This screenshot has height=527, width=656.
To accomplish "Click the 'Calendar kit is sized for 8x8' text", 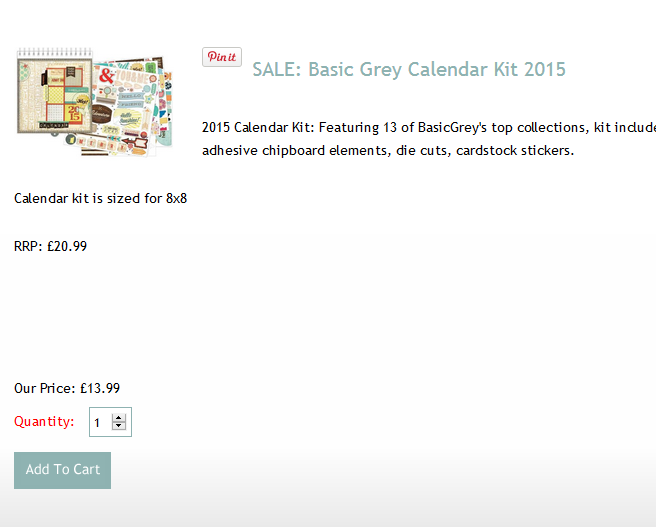I will pyautogui.click(x=100, y=198).
